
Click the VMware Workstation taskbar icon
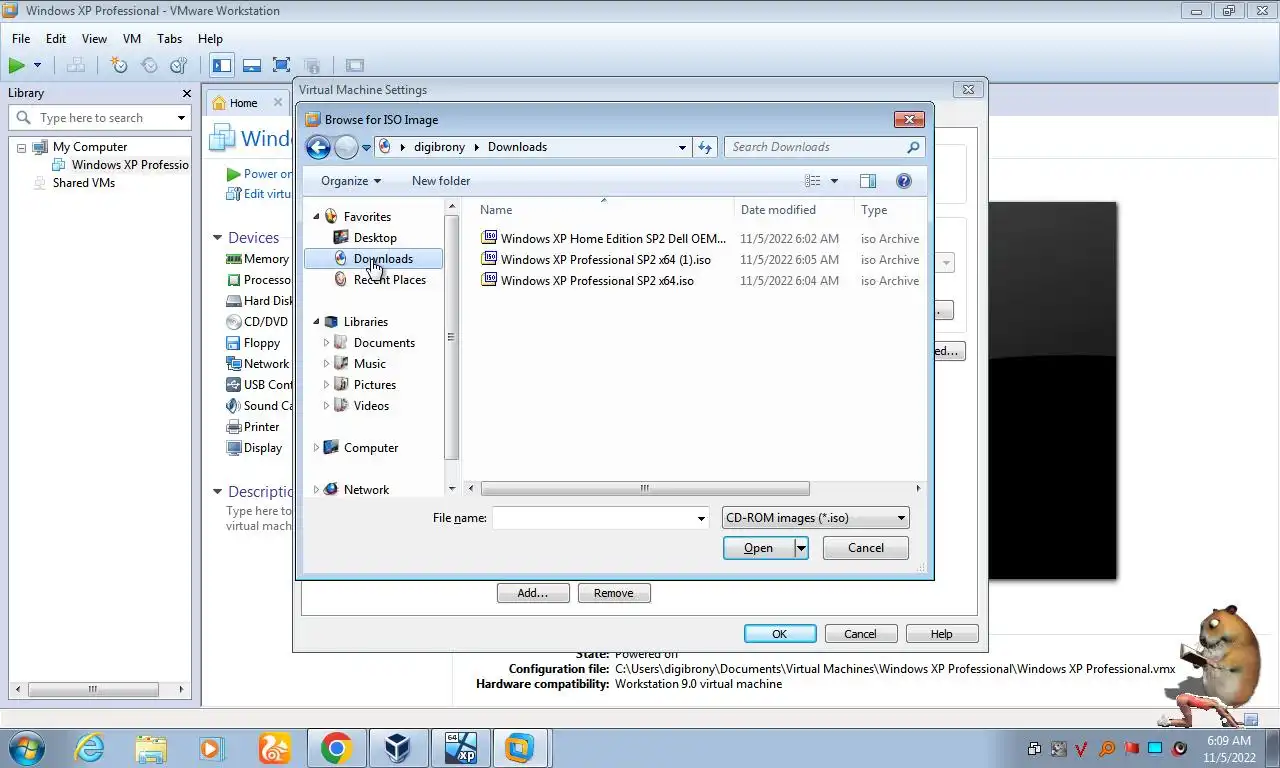[x=521, y=748]
